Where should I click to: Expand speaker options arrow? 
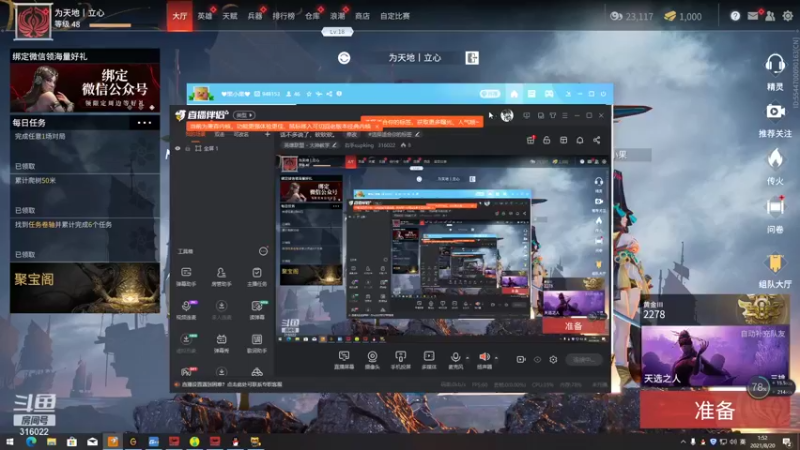[496, 358]
